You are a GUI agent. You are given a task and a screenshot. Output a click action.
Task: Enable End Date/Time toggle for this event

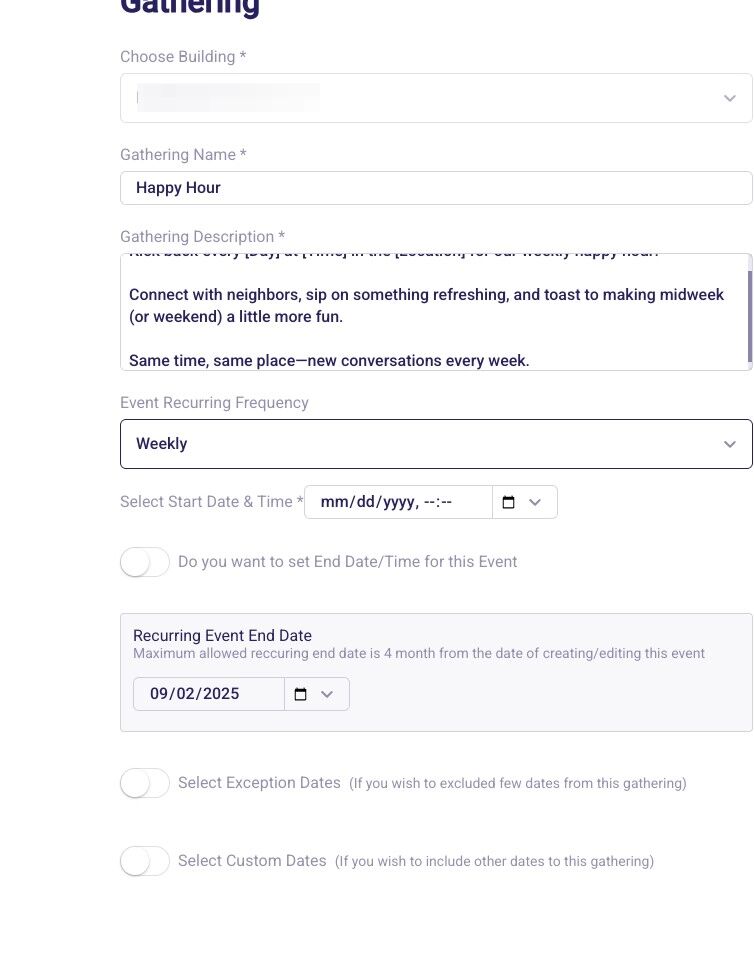[145, 562]
